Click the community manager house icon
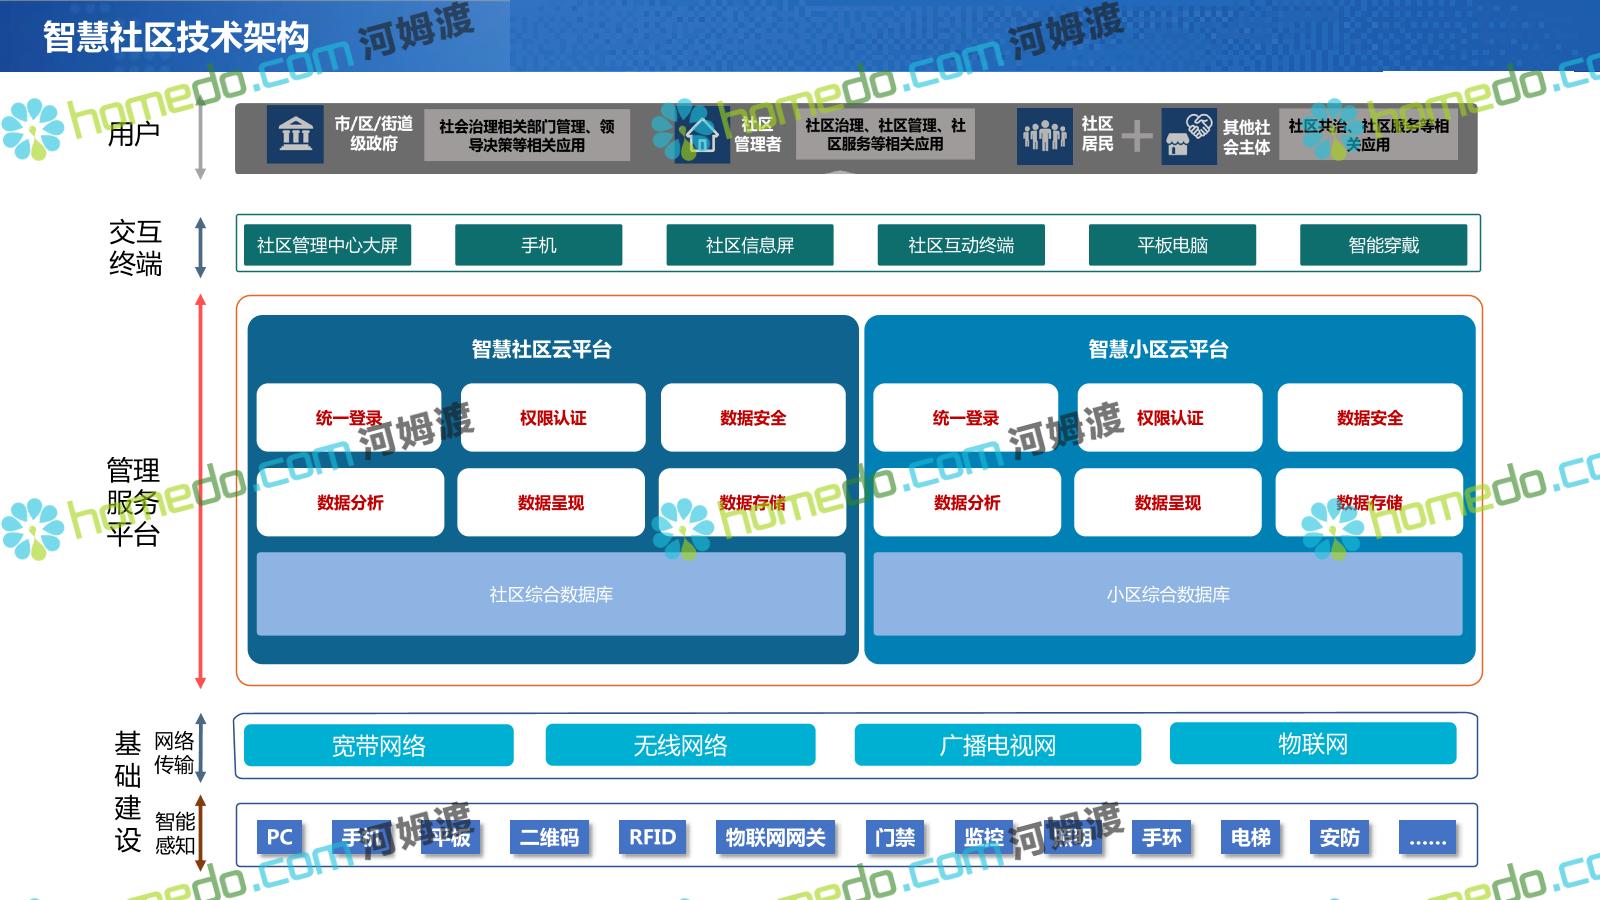The height and width of the screenshot is (900, 1600). click(701, 136)
